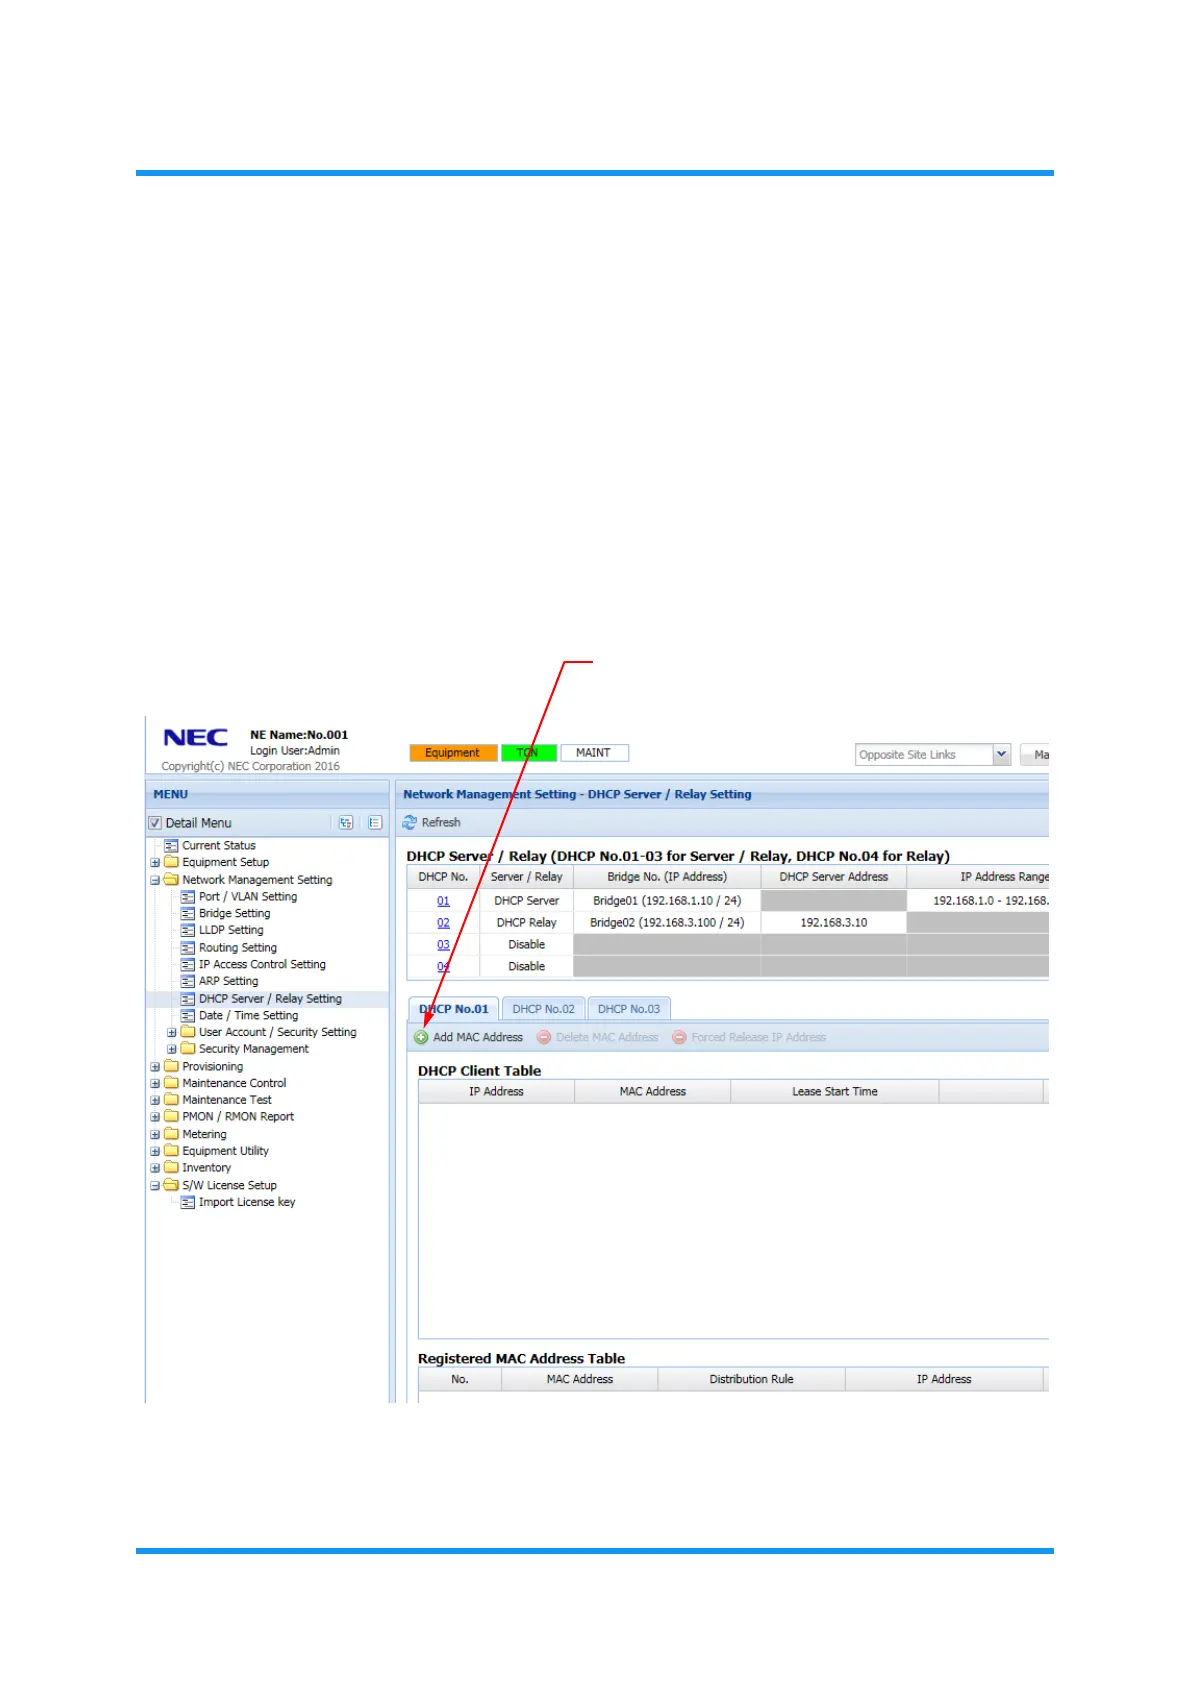The width and height of the screenshot is (1190, 1684).
Task: Switch to the DHCP No.03 tab
Action: [629, 1009]
